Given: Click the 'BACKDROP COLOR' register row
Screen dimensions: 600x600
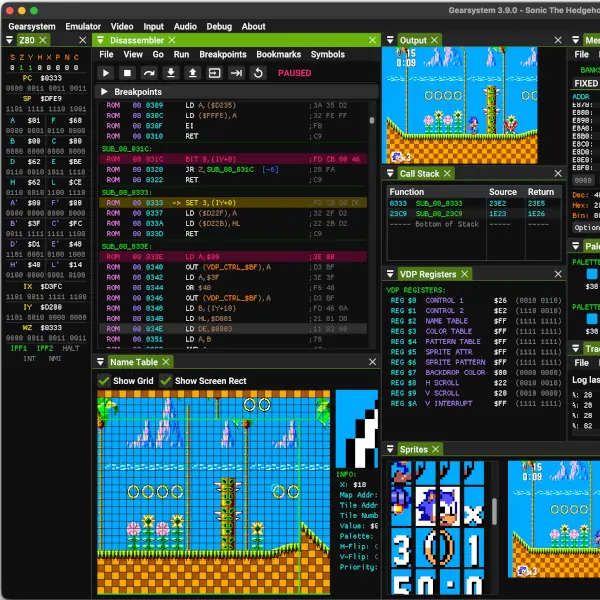Looking at the screenshot, I should pyautogui.click(x=476, y=372).
